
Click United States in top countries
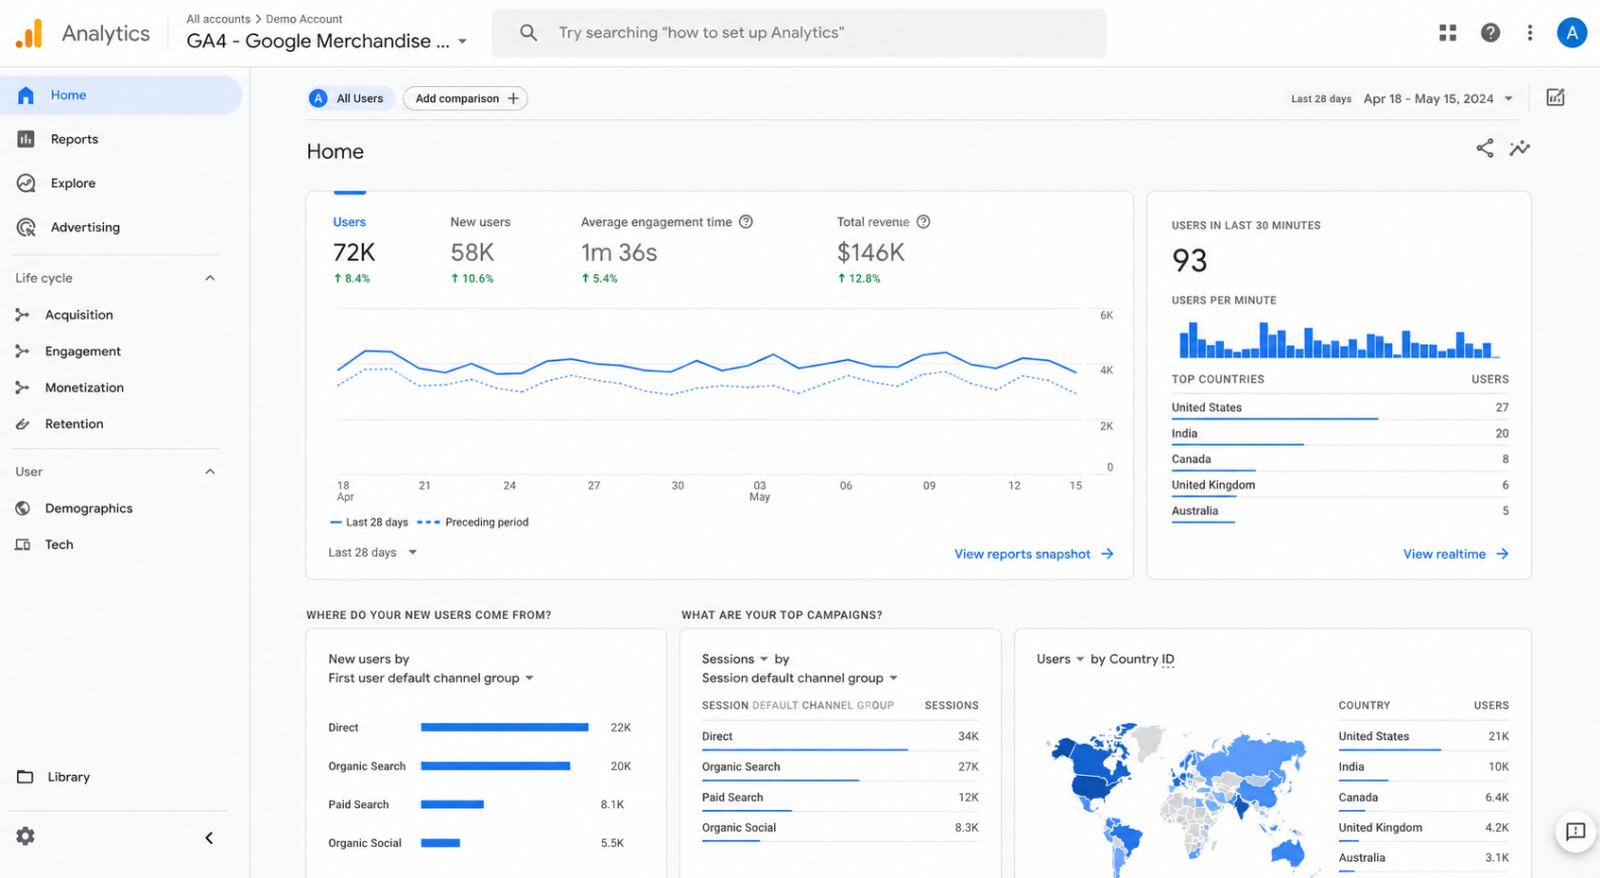click(x=1340, y=408)
